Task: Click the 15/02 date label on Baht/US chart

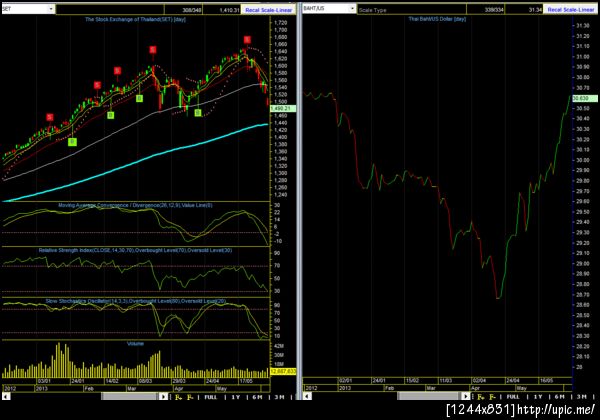Action: (412, 381)
